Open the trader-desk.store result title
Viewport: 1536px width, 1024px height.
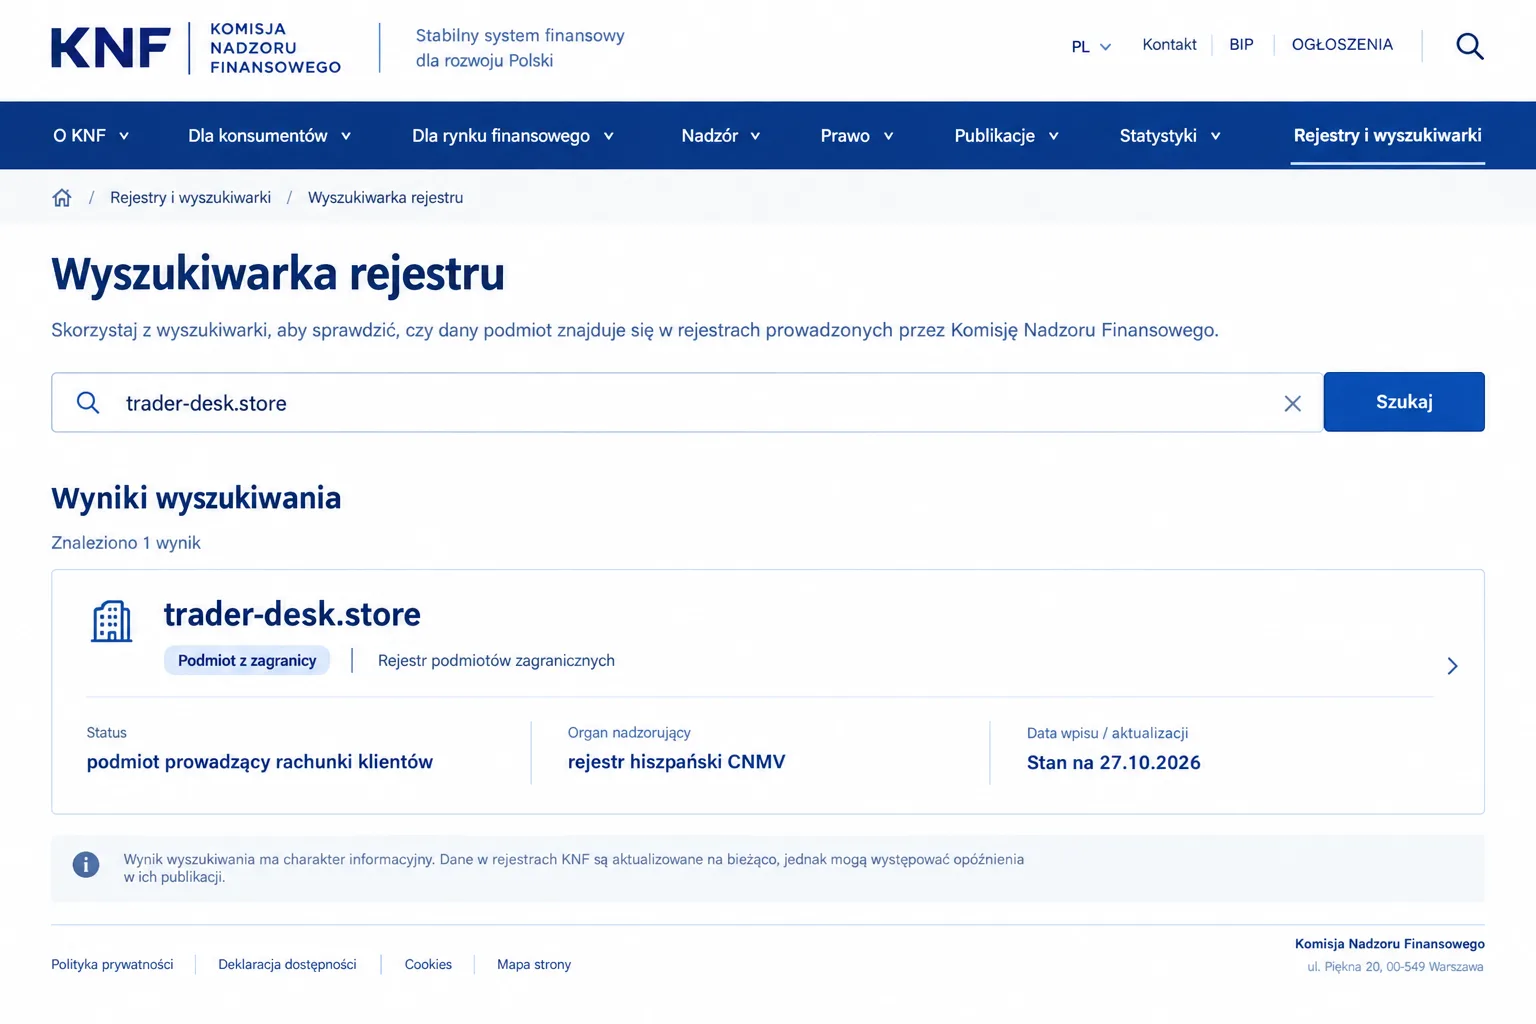pyautogui.click(x=292, y=614)
